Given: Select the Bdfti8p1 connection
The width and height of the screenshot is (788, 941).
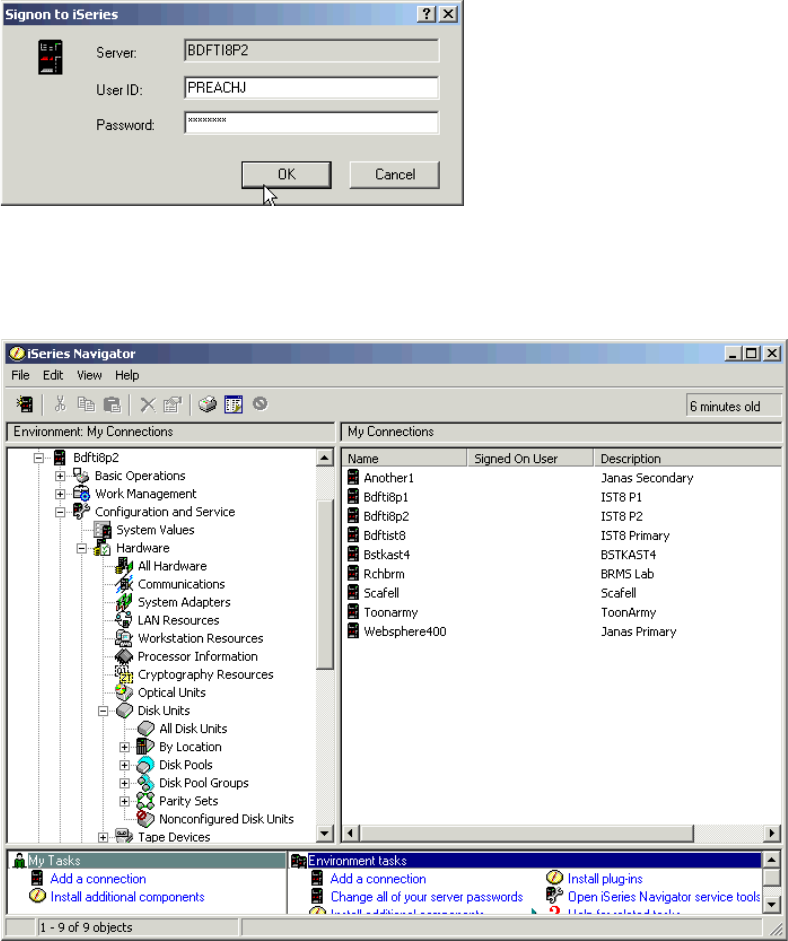Looking at the screenshot, I should point(385,497).
